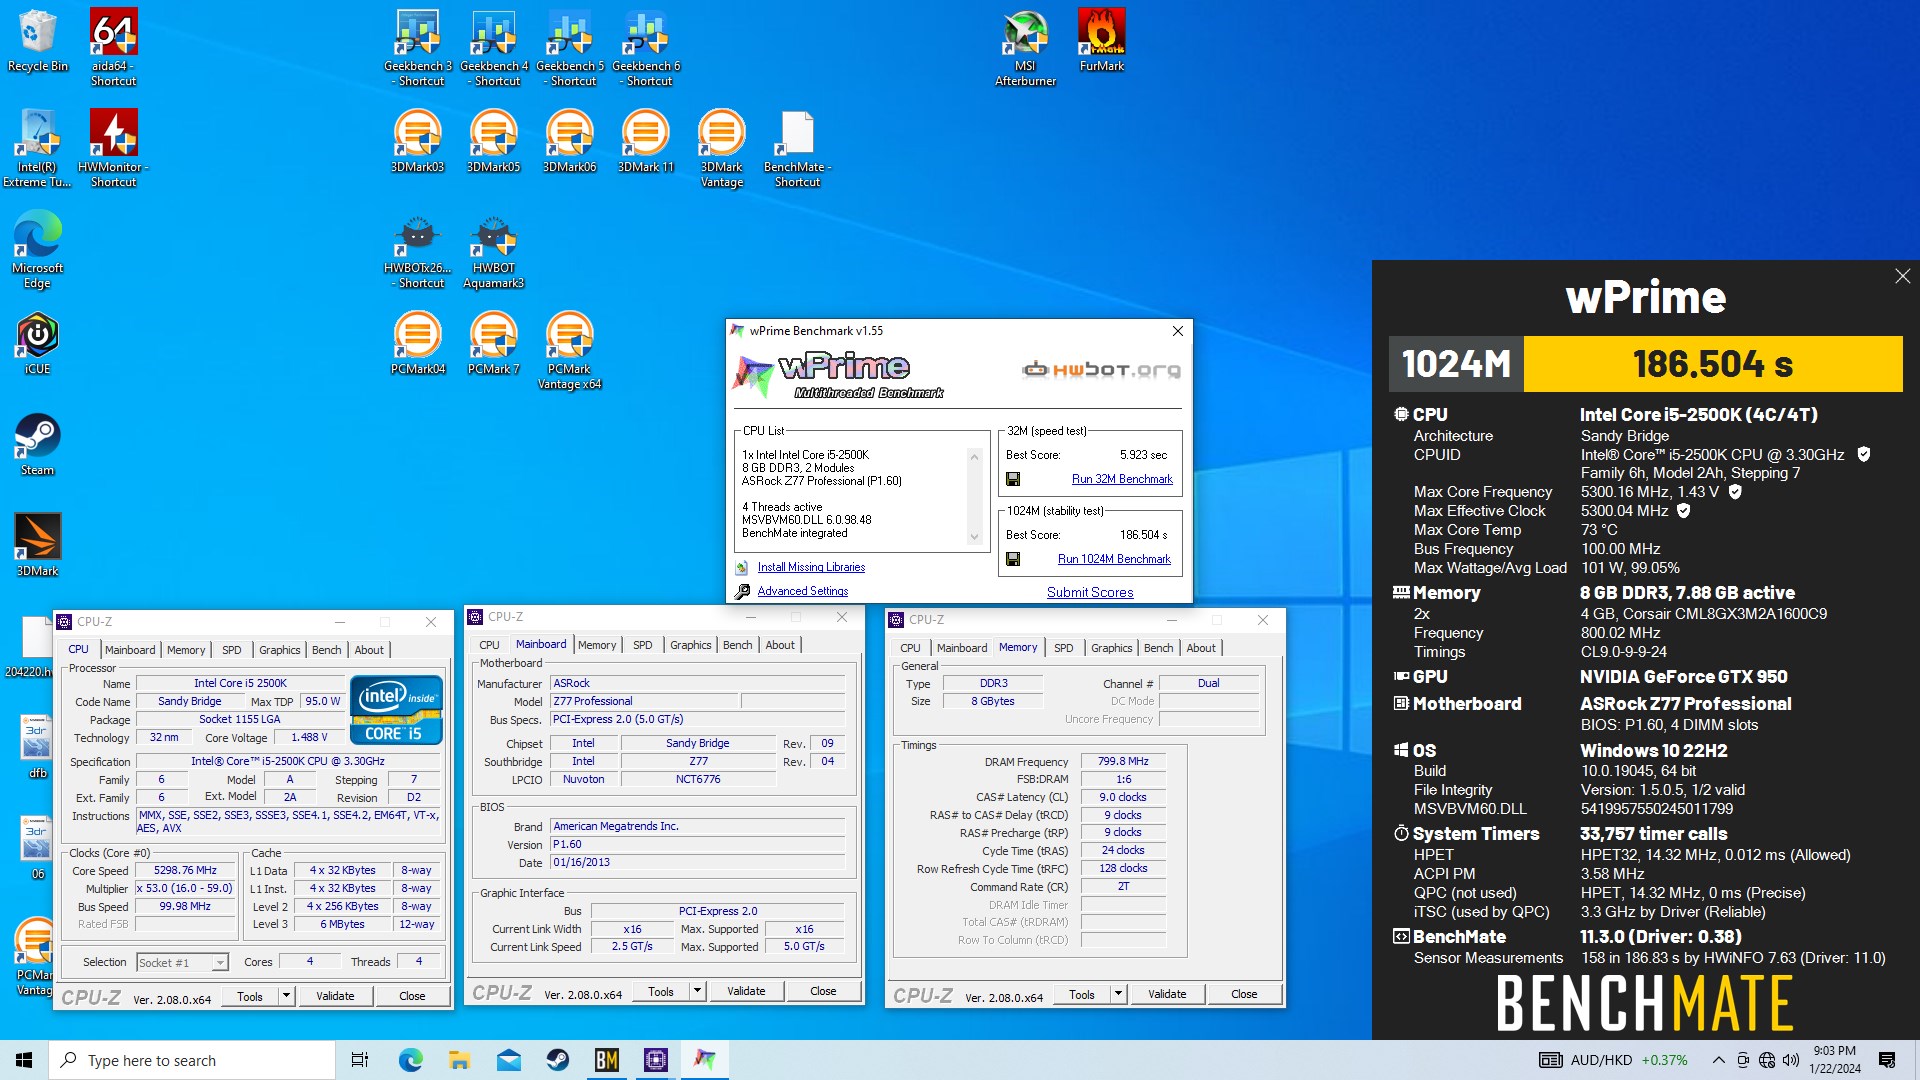Click Install Missing Libraries link
The image size is (1920, 1080).
point(811,567)
